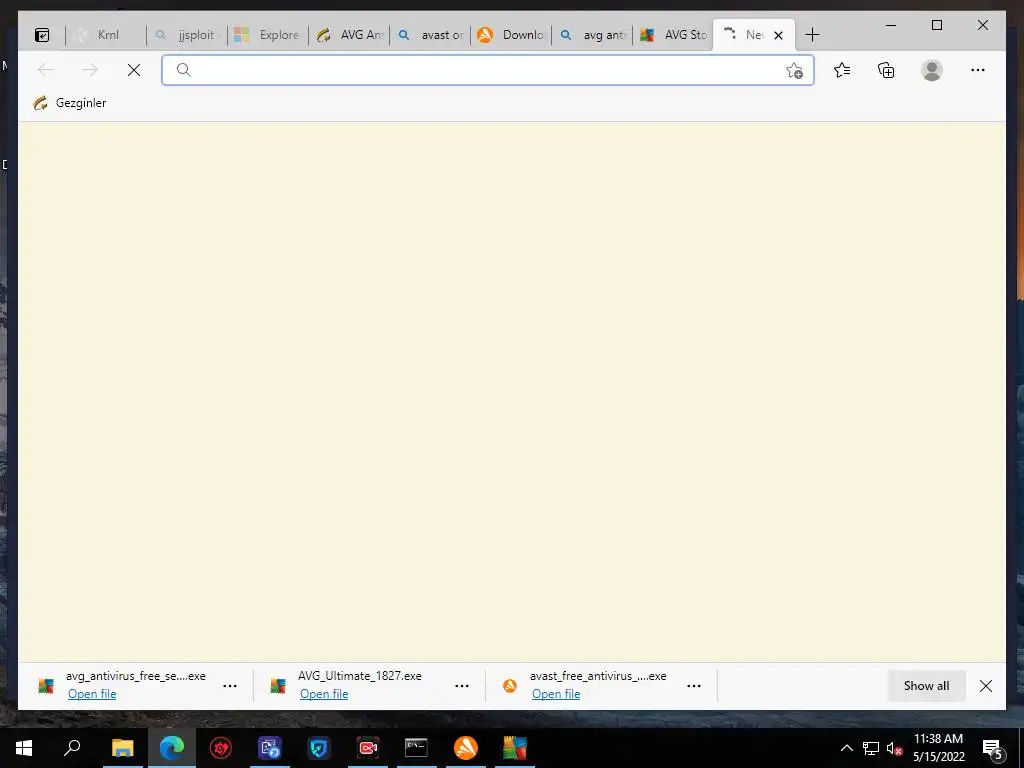Open options for AVG_Ultimate_1827.exe download

[462, 686]
